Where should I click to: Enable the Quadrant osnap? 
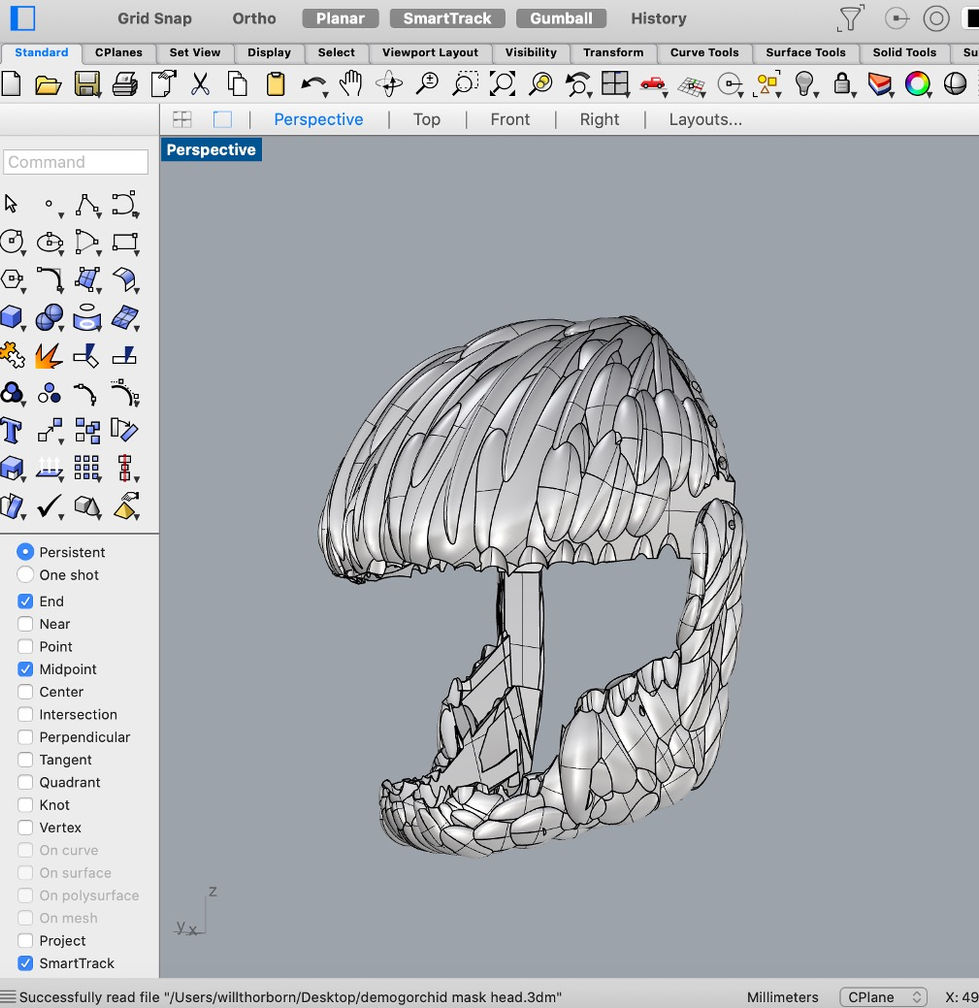tap(25, 782)
